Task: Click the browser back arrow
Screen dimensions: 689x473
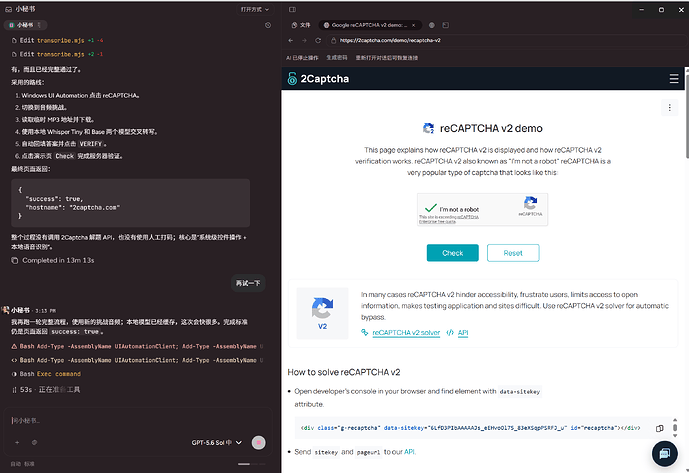Action: [x=290, y=40]
